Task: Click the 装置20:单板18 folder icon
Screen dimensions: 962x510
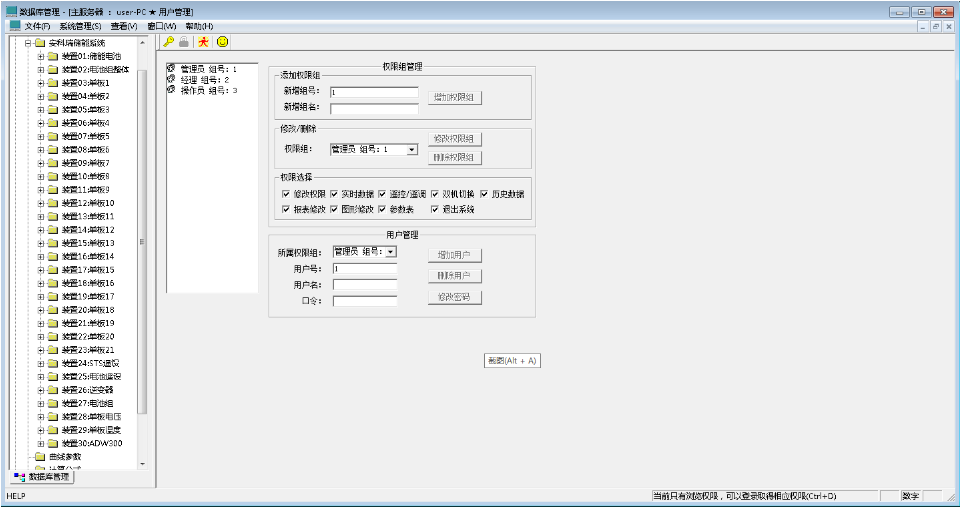Action: click(x=53, y=310)
